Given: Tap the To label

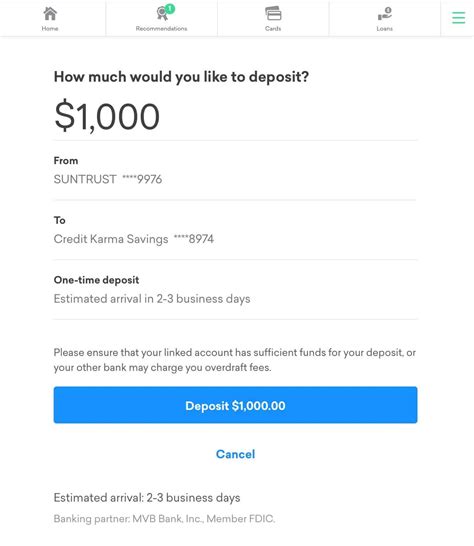Looking at the screenshot, I should [x=60, y=220].
